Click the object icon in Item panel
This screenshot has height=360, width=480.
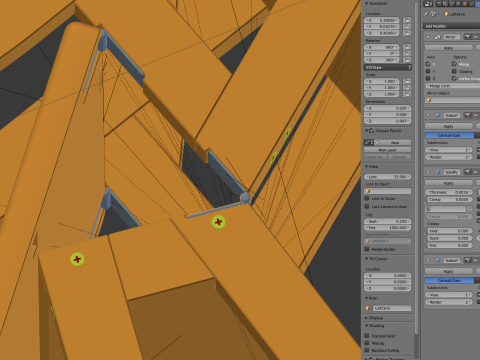(x=368, y=308)
